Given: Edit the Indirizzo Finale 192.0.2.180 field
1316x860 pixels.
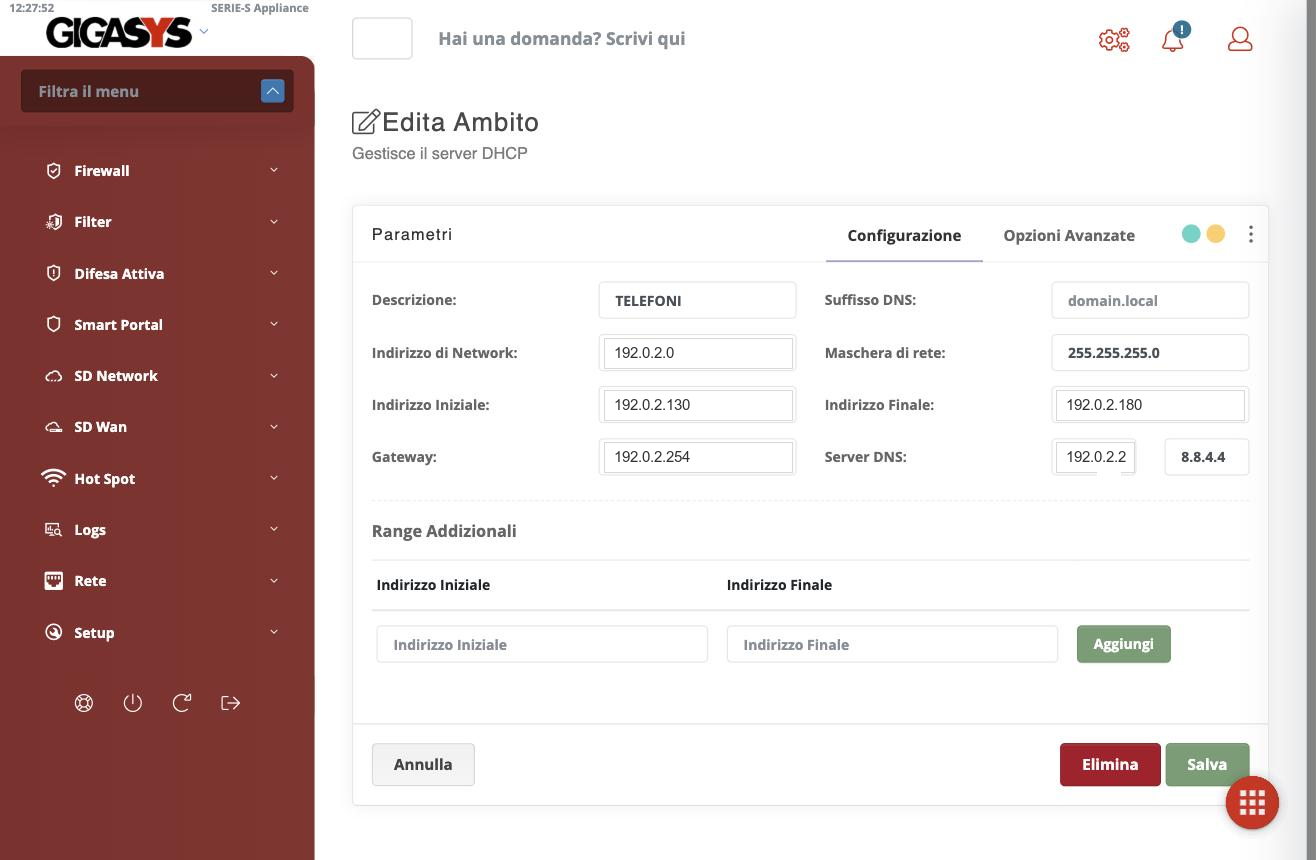Looking at the screenshot, I should pos(1150,404).
